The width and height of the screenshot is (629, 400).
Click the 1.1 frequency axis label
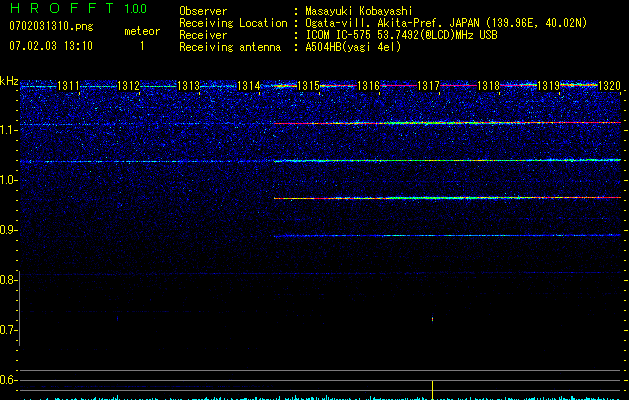tap(8, 130)
